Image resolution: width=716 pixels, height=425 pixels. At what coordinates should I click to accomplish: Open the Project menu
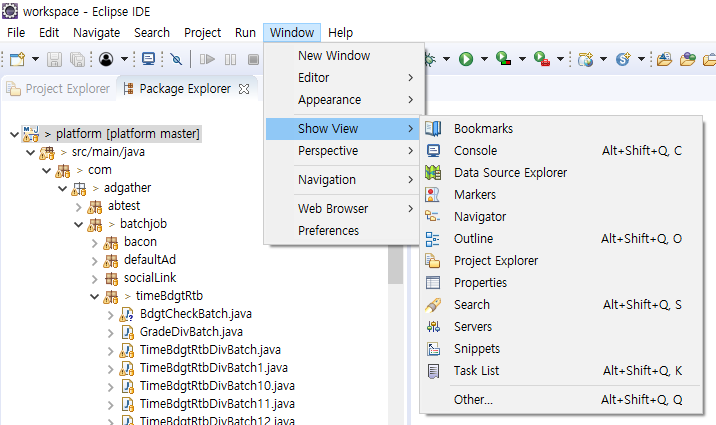[x=202, y=33]
